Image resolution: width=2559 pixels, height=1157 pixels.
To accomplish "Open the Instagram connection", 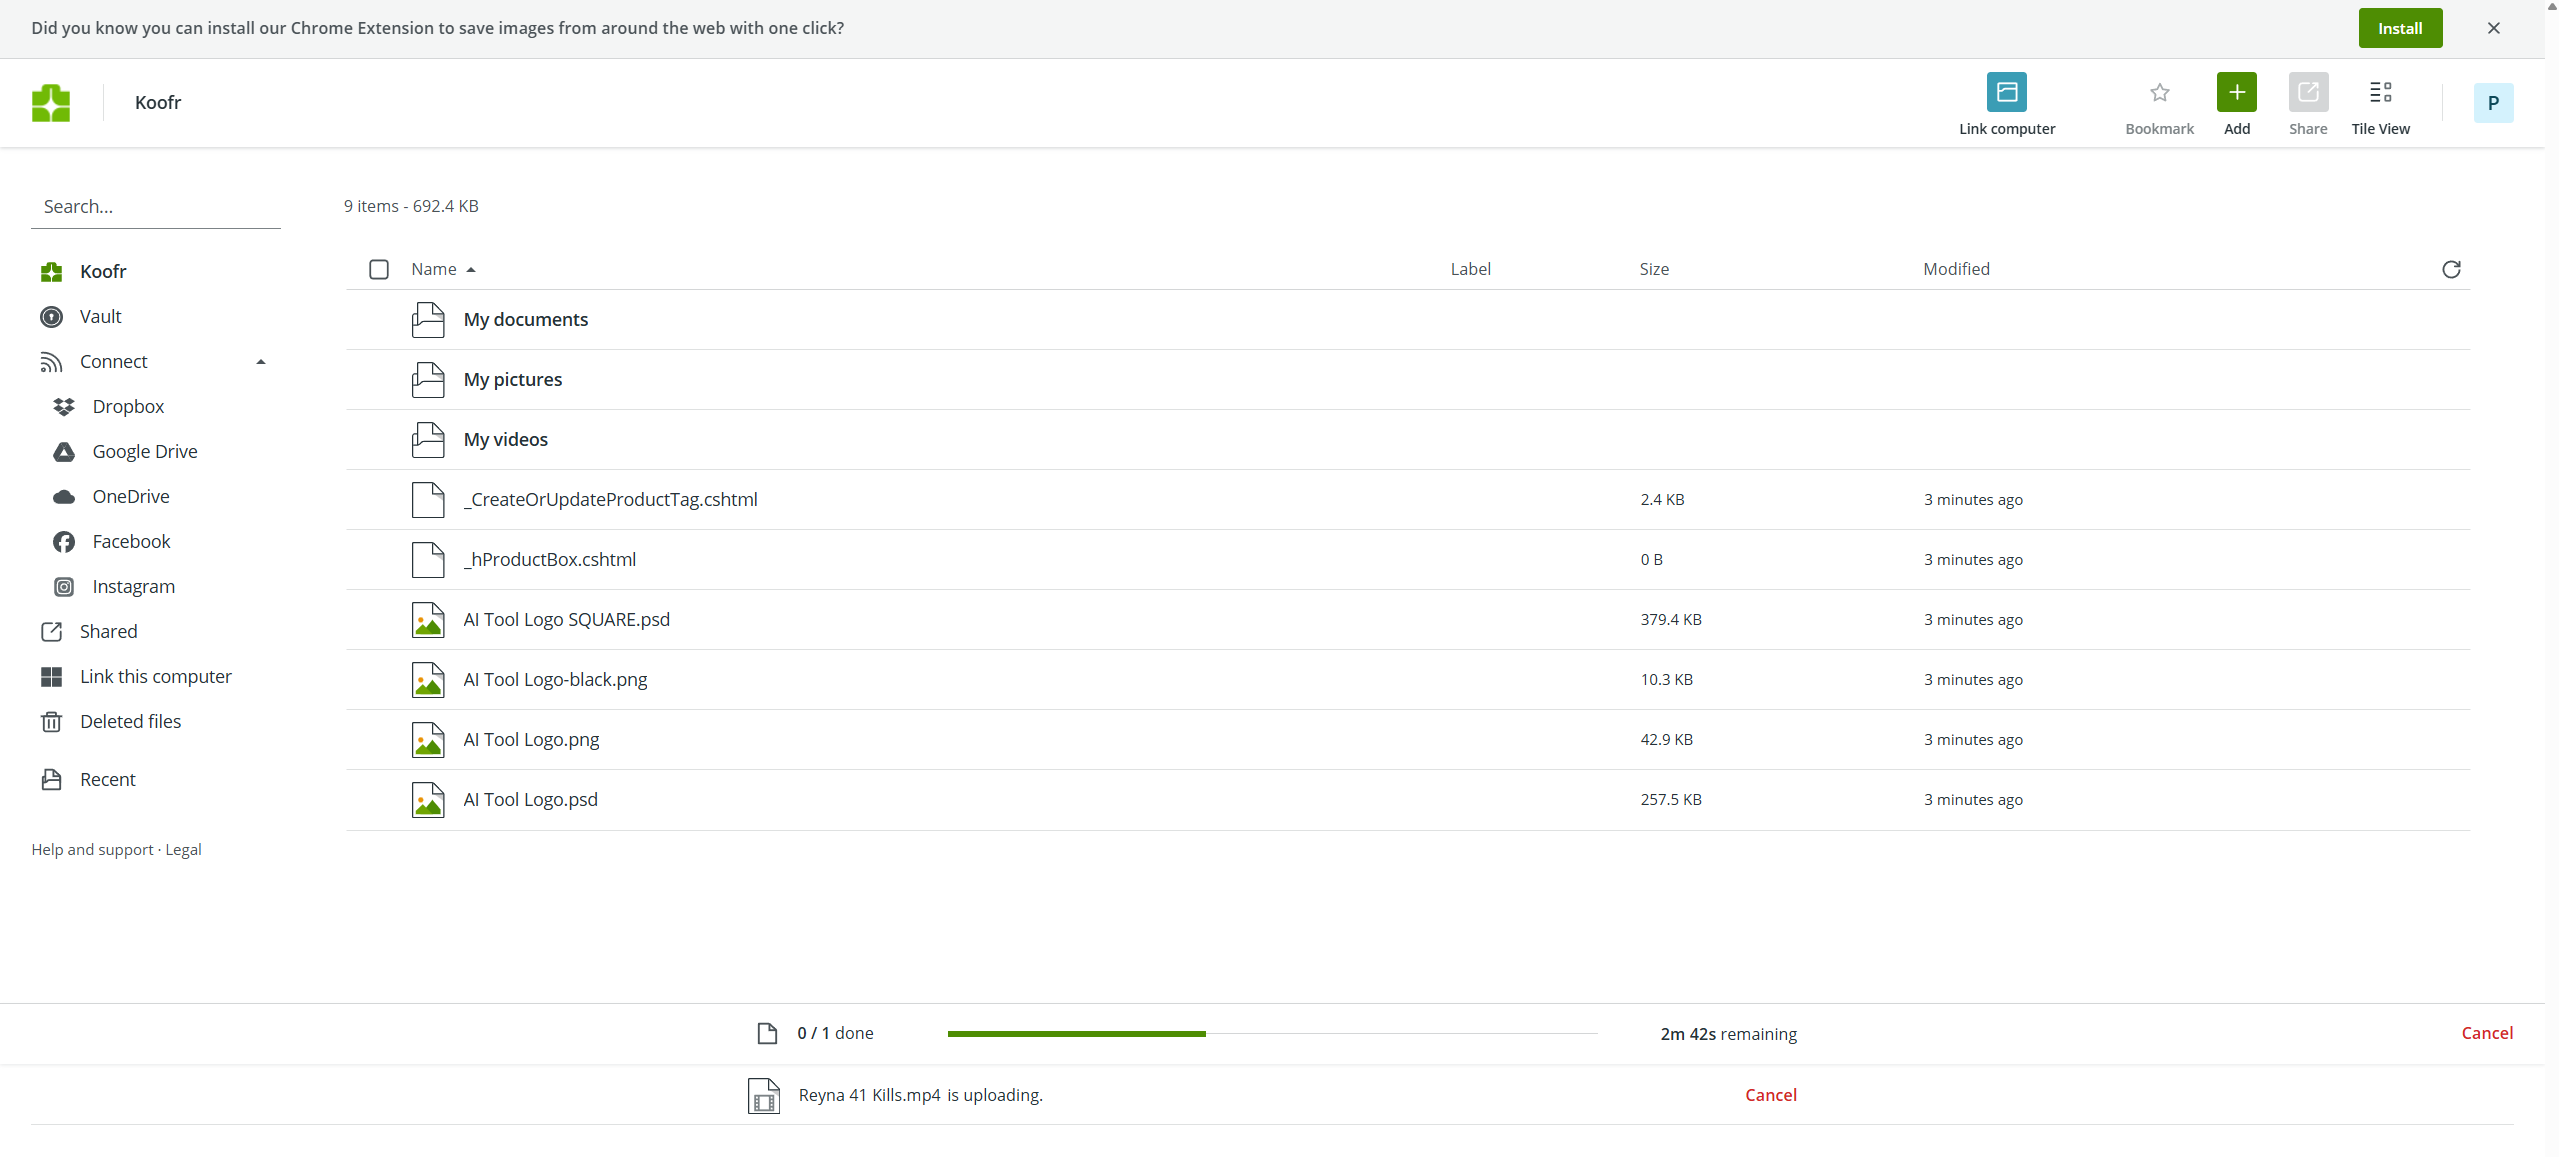I will tap(132, 586).
